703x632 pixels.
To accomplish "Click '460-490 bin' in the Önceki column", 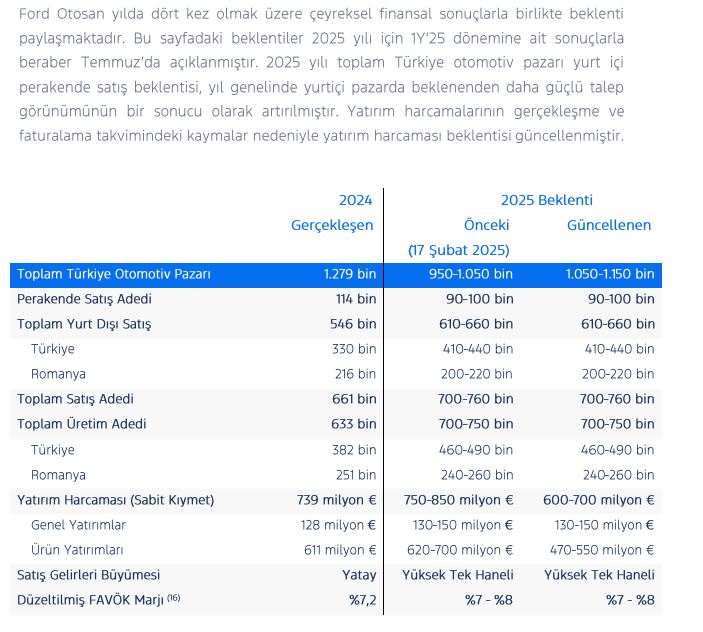I will click(476, 450).
